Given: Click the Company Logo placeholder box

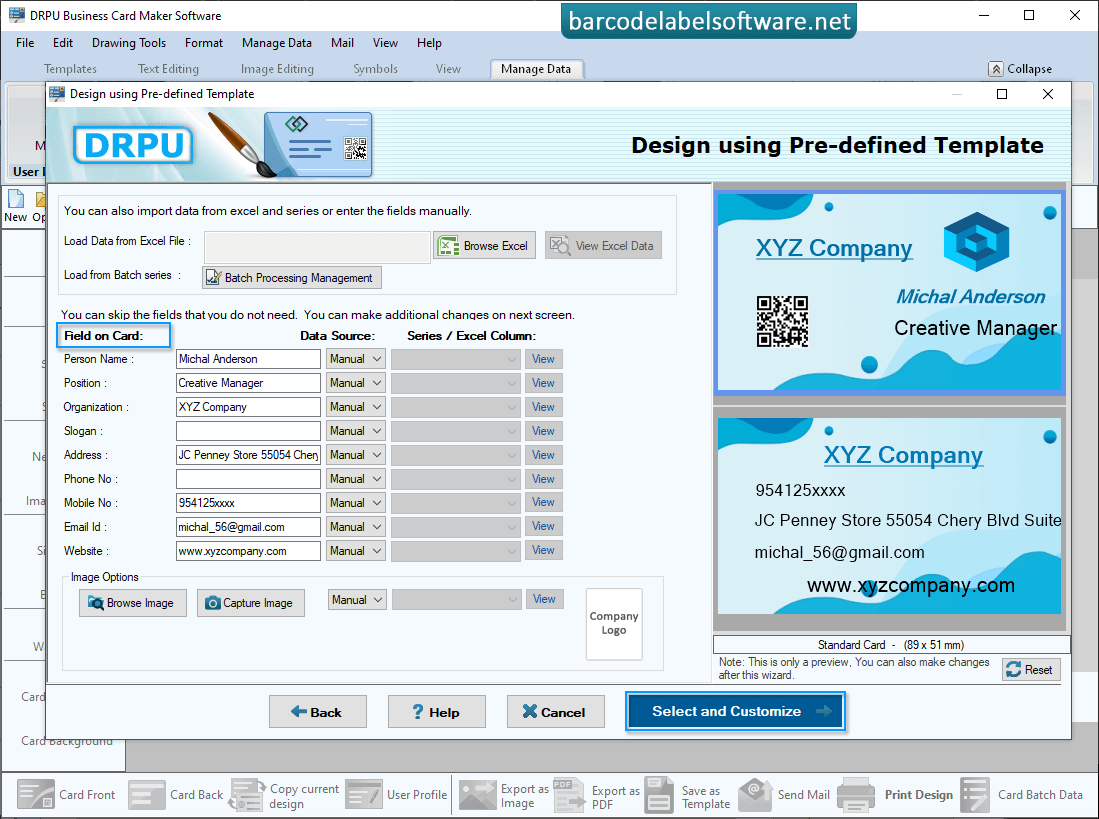Looking at the screenshot, I should 614,624.
